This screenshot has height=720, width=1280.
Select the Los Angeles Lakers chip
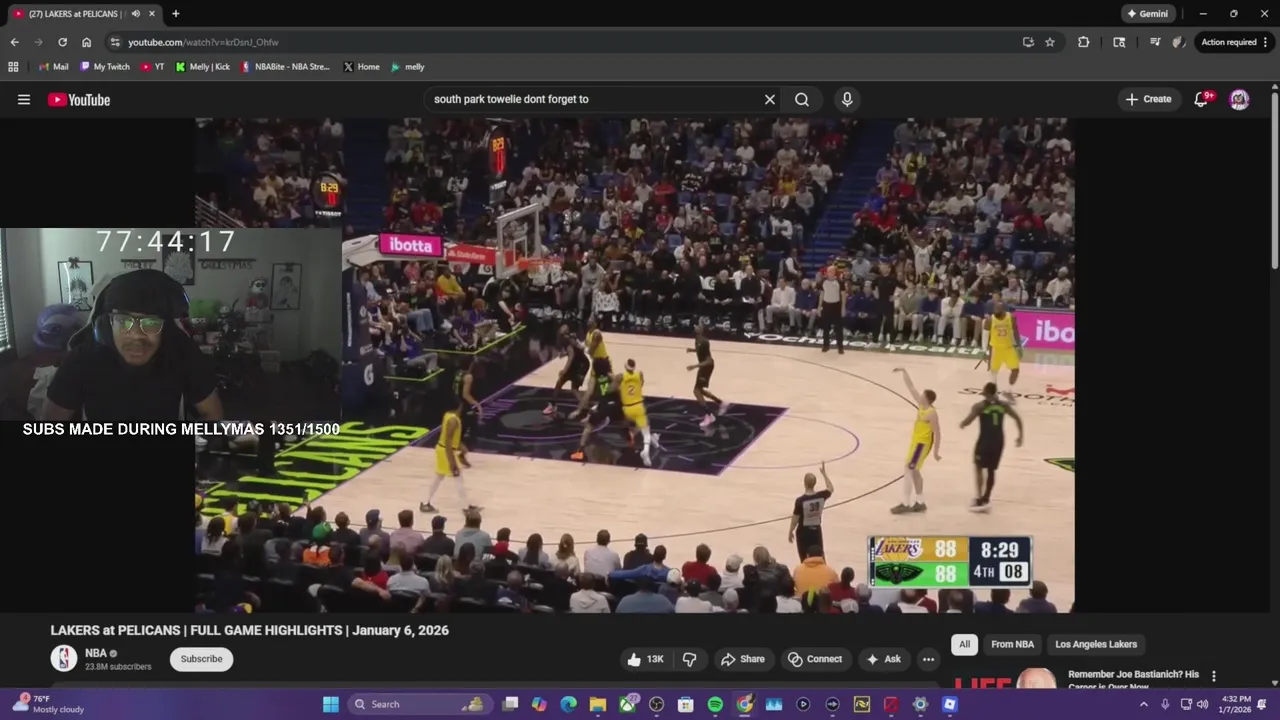[1096, 644]
